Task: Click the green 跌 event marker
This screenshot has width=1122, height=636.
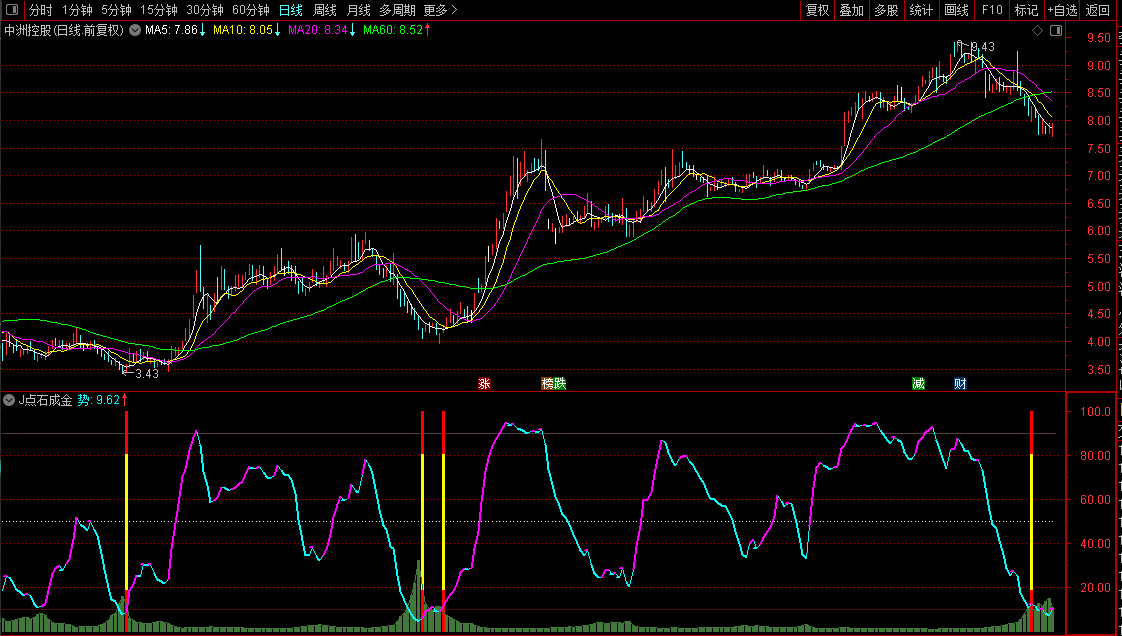Action: (x=560, y=383)
